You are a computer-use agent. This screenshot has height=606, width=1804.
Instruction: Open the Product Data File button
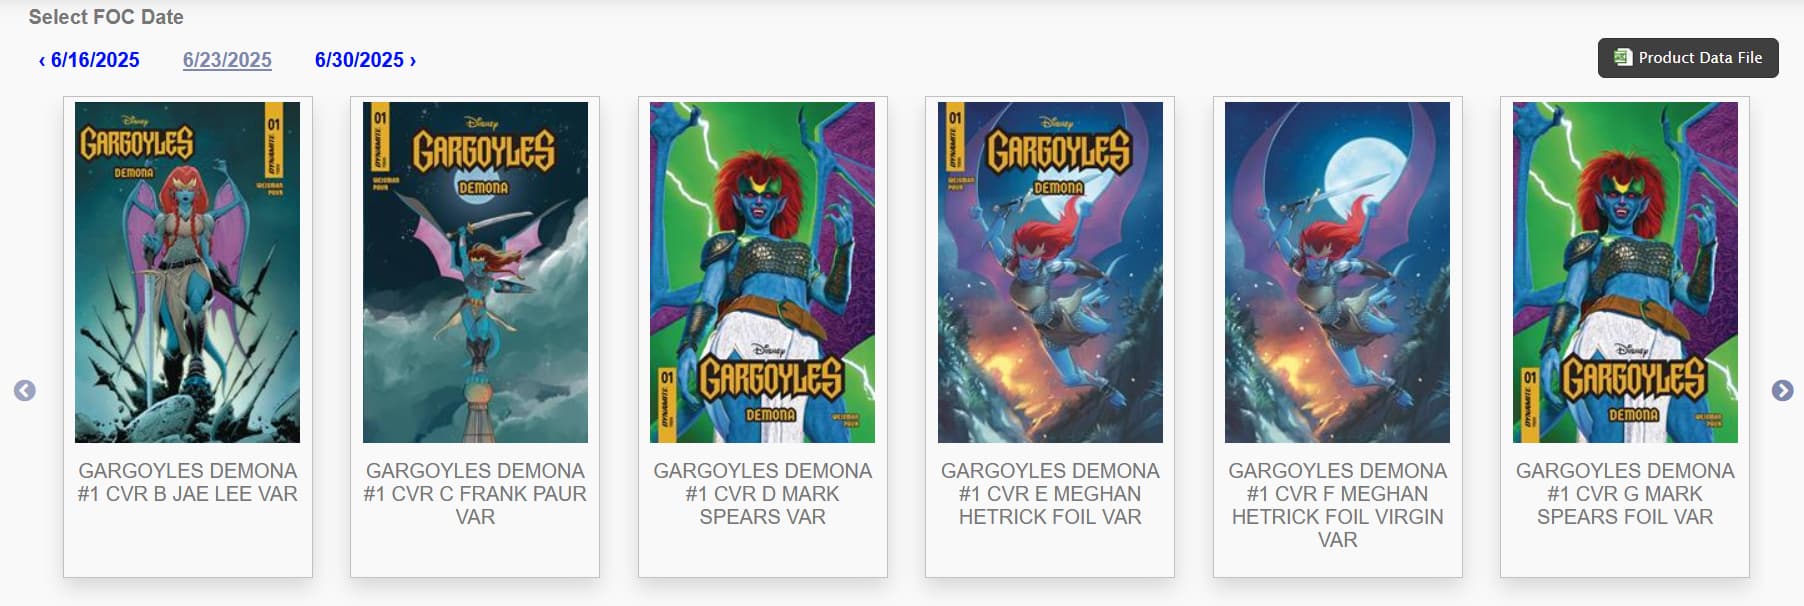(x=1688, y=58)
